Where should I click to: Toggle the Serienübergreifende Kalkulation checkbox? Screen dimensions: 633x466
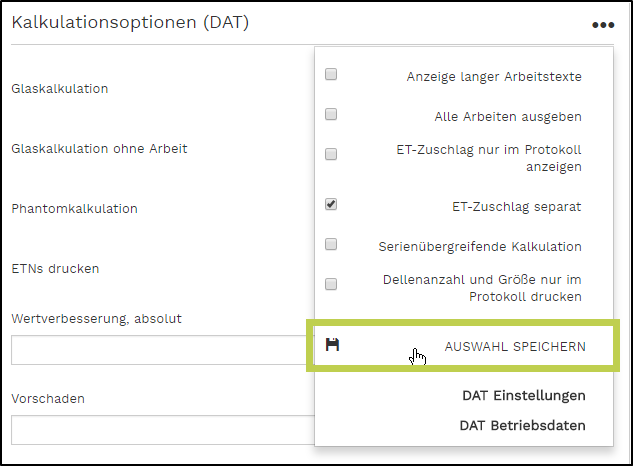(331, 244)
